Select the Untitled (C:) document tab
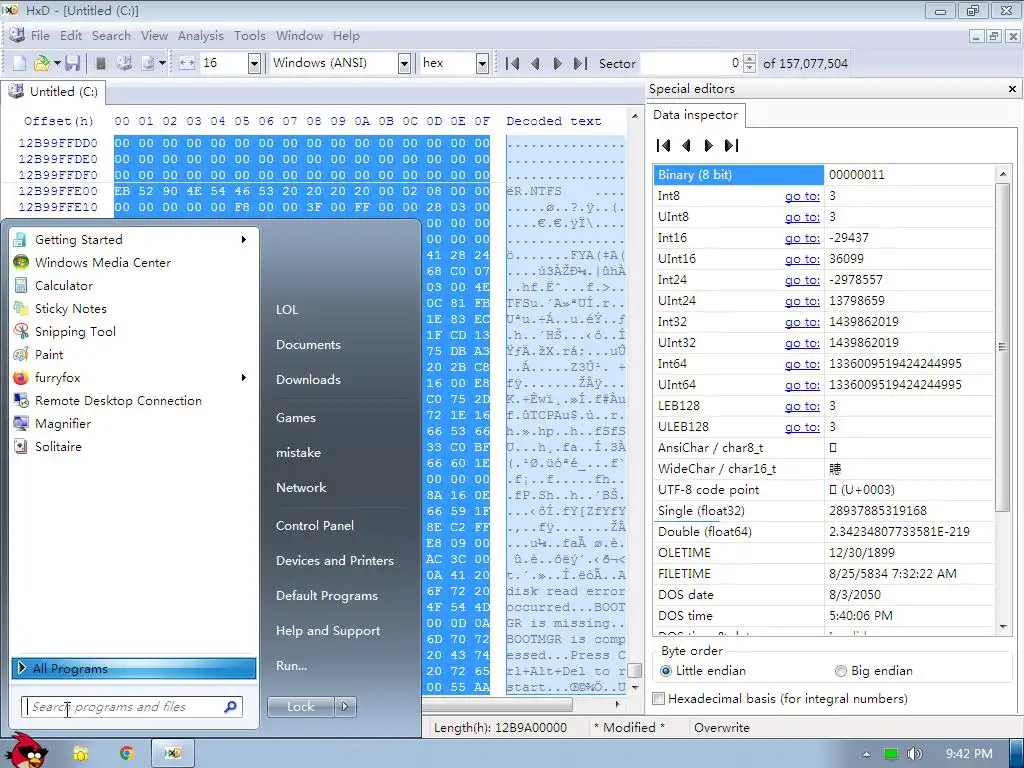 [54, 92]
